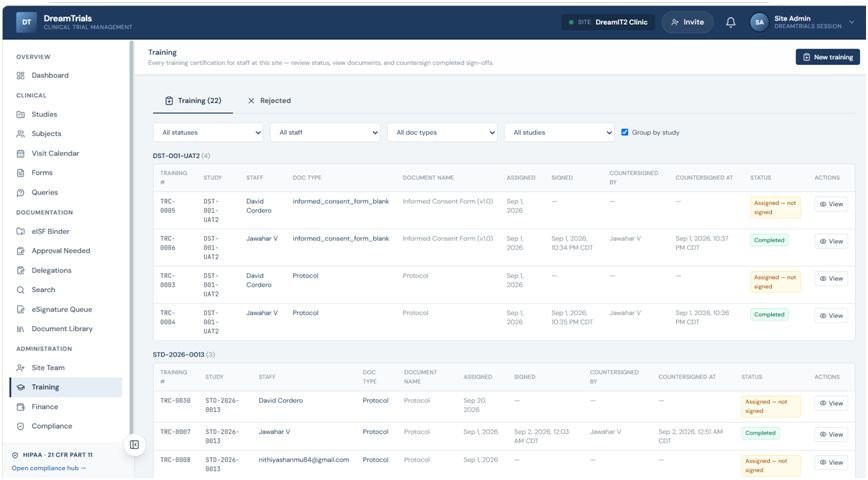Click the New training button
868x480 pixels.
click(828, 57)
